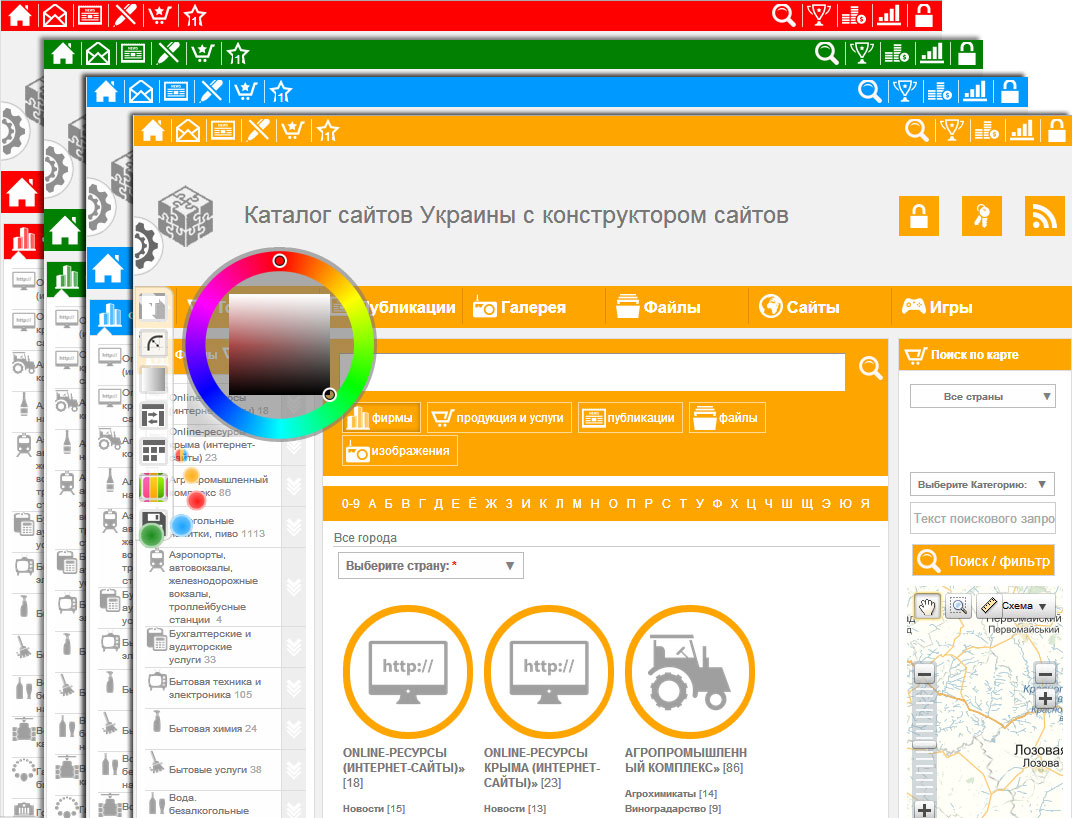1072x818 pixels.
Task: Enable the hand pan tool on the map
Action: coord(927,606)
